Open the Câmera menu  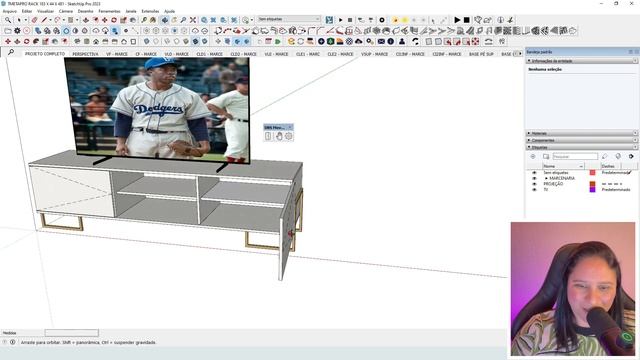(x=66, y=11)
